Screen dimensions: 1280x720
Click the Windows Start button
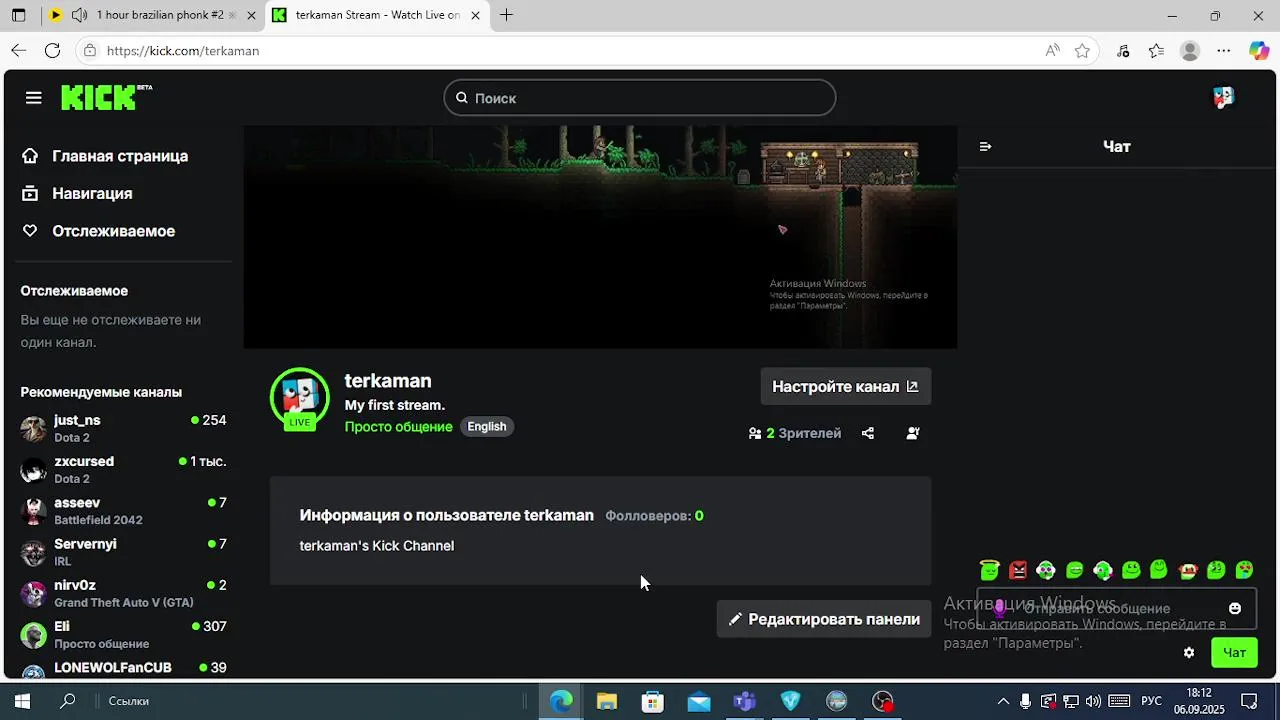(x=22, y=701)
